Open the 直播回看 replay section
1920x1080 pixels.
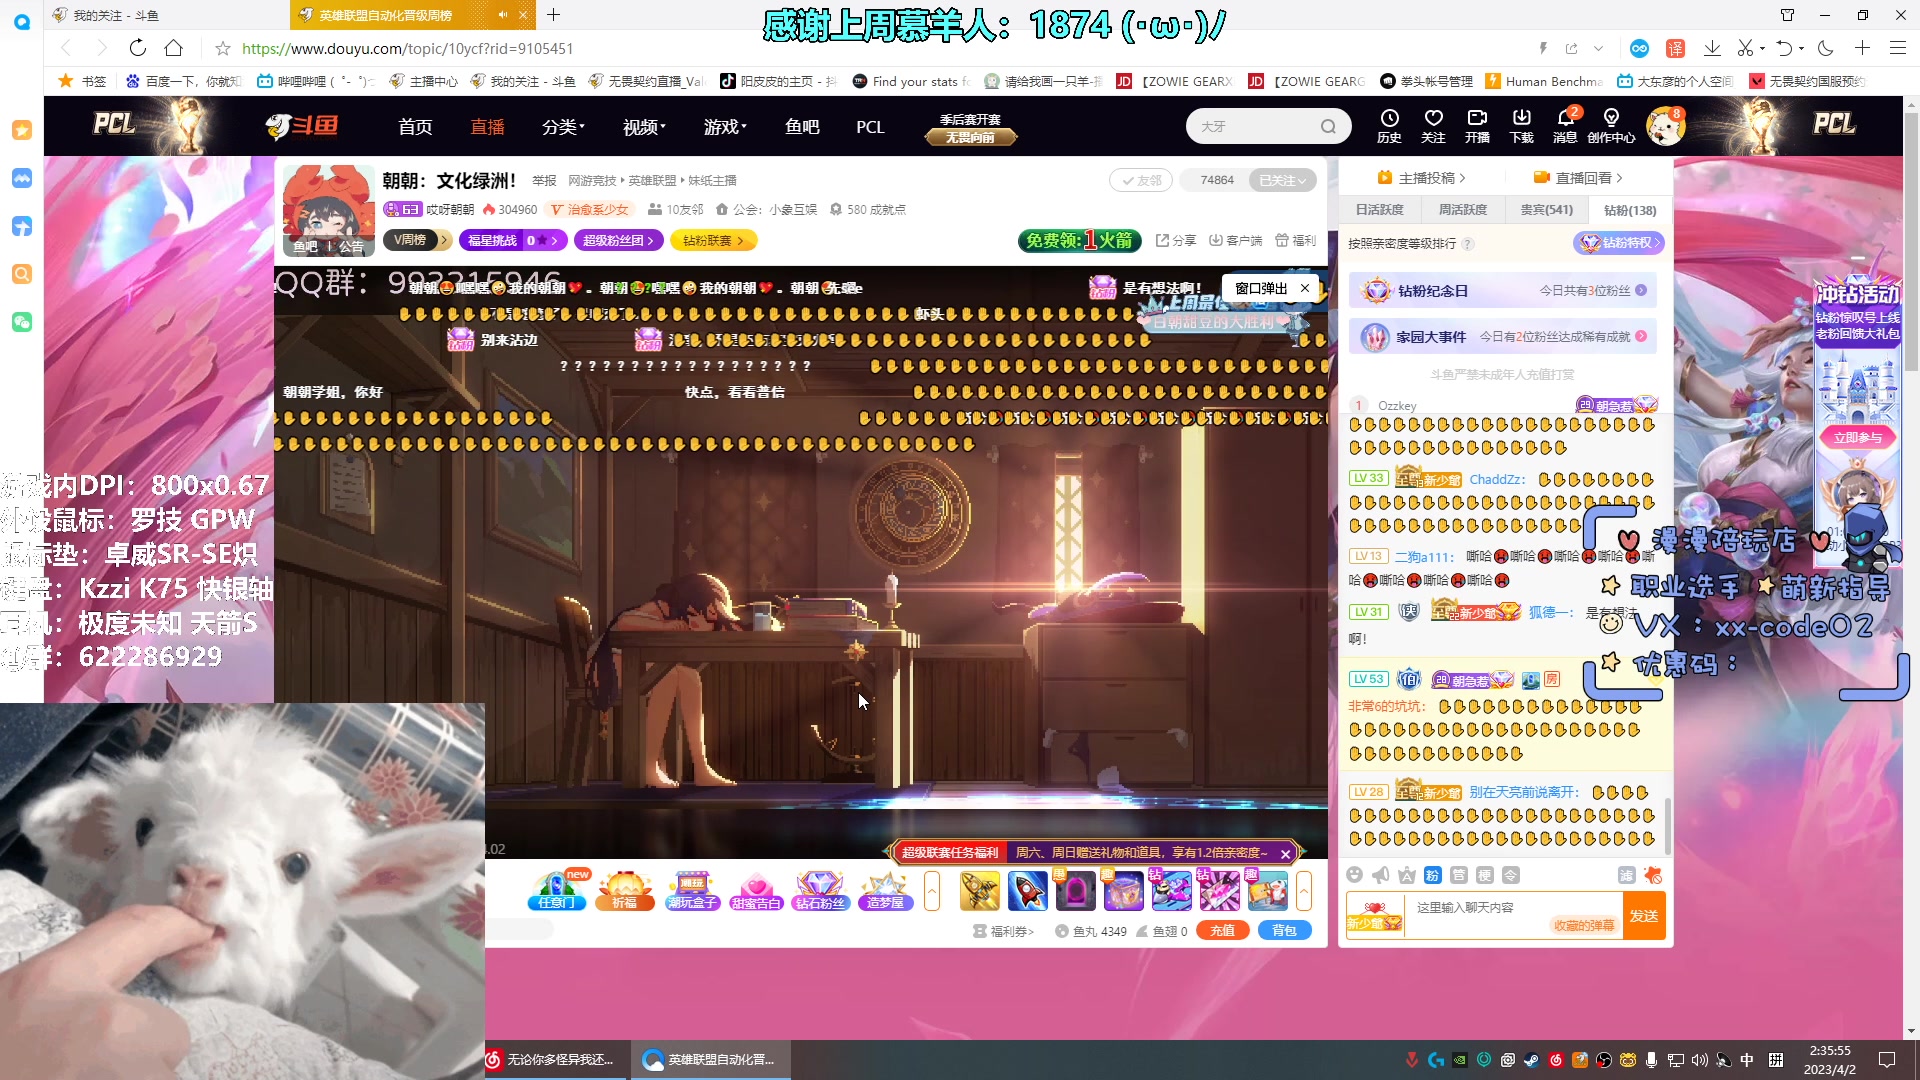(x=1578, y=178)
